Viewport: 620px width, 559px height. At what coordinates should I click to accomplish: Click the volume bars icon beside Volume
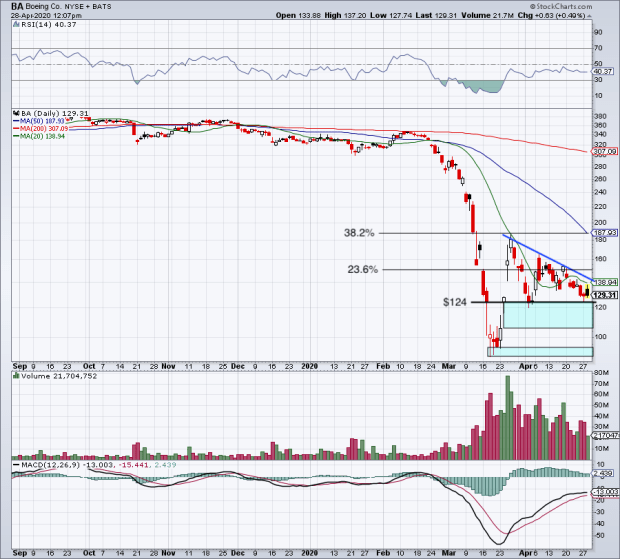[x=16, y=376]
